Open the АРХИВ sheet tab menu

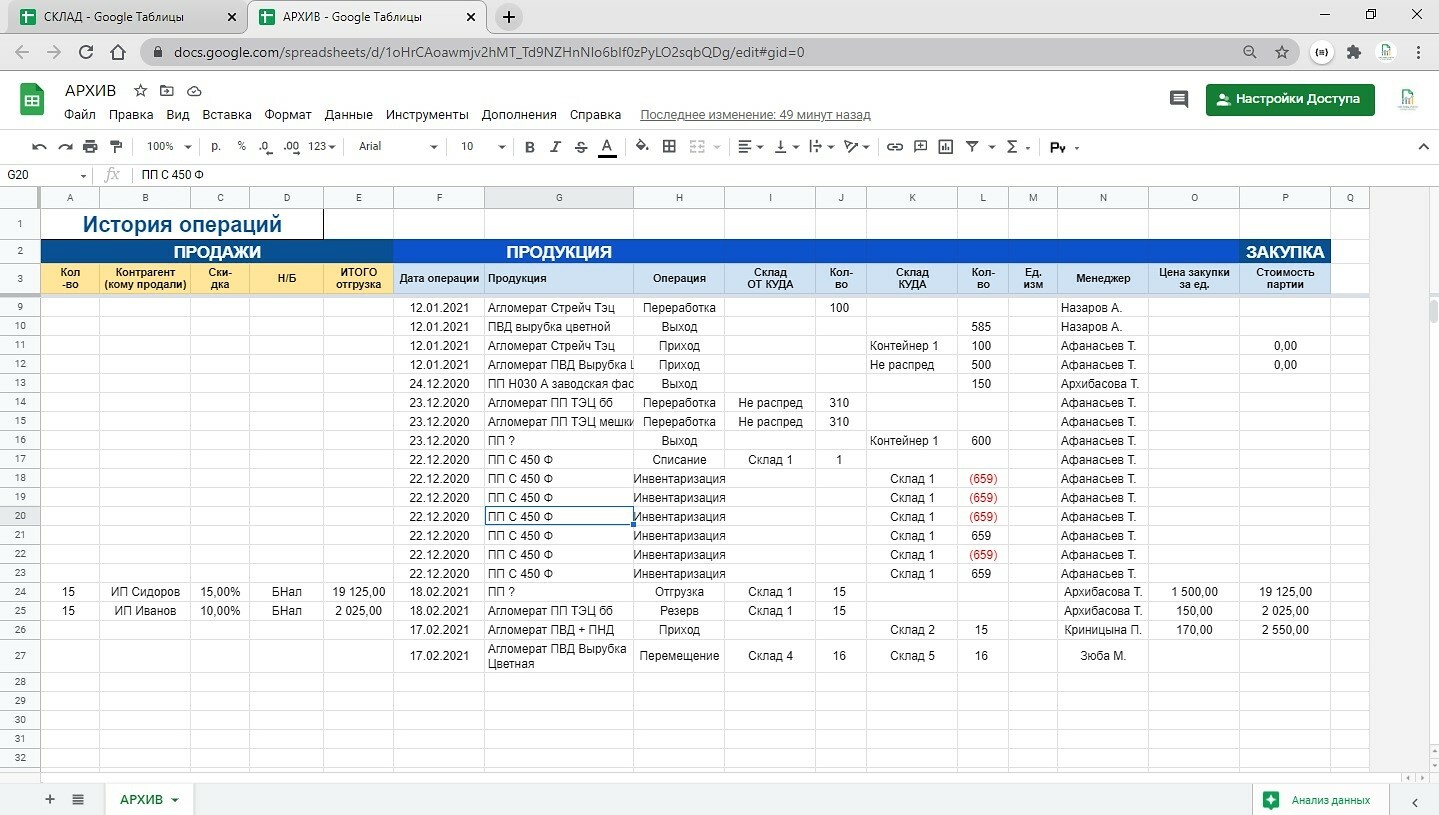tap(175, 800)
